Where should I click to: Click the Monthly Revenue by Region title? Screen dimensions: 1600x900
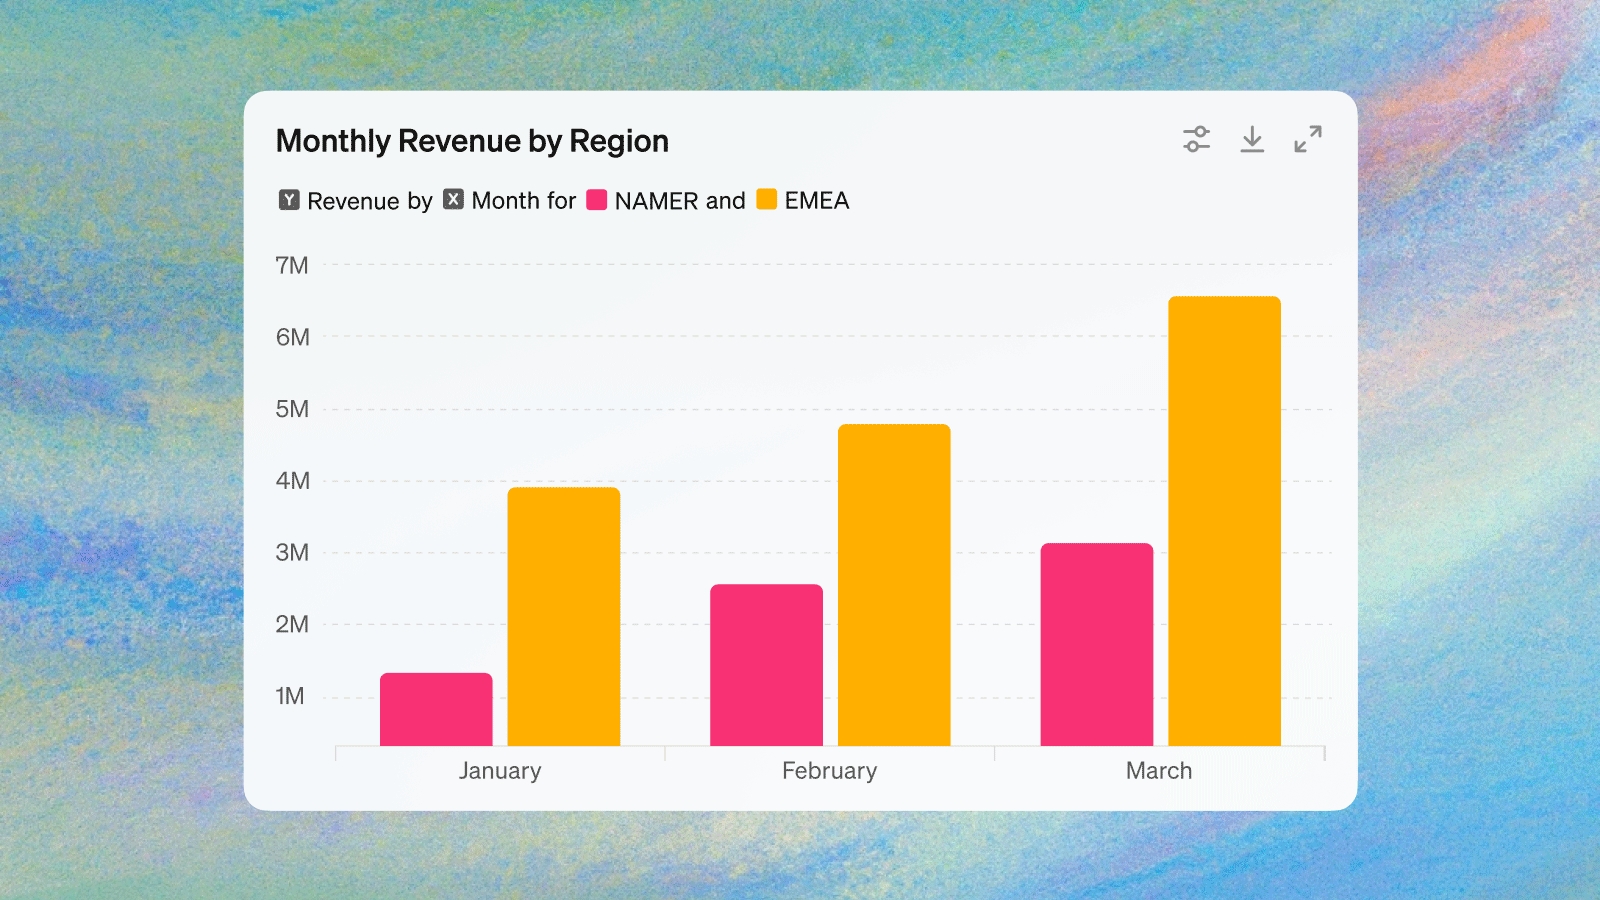click(472, 141)
